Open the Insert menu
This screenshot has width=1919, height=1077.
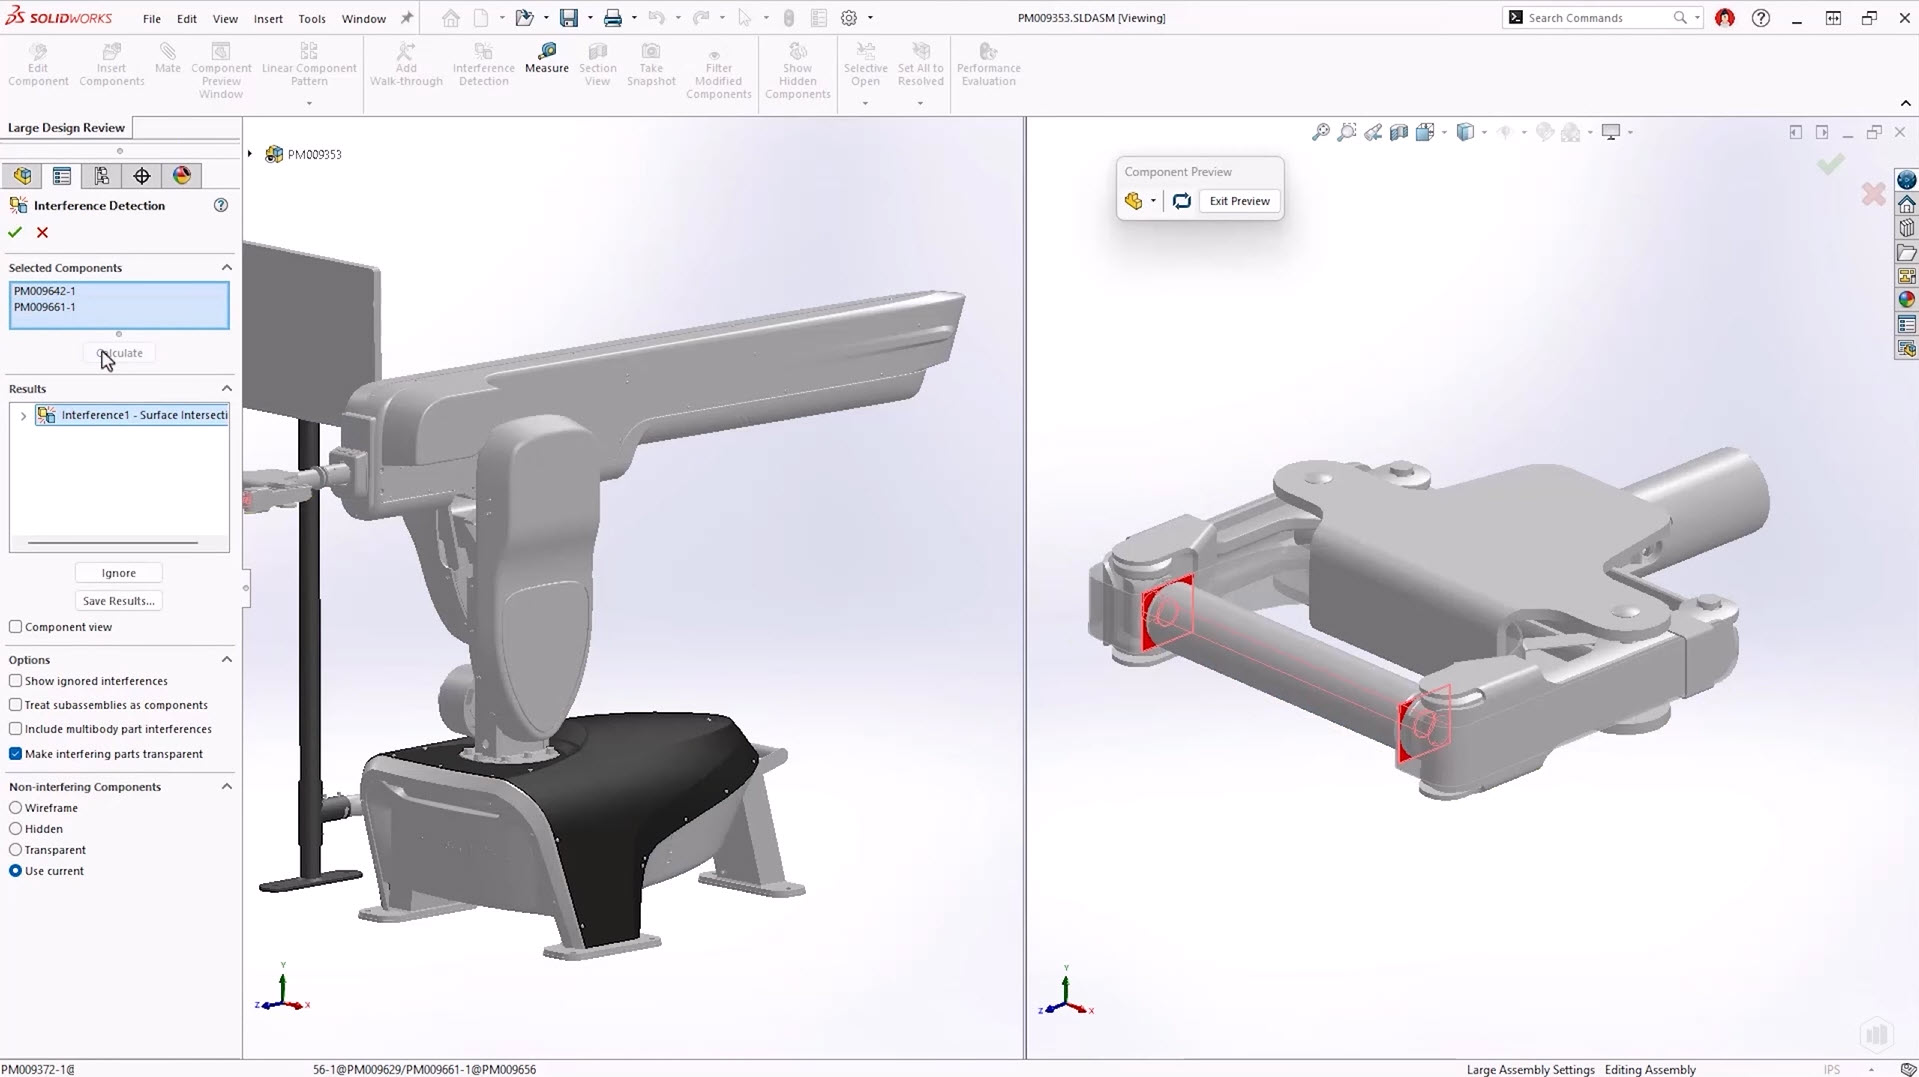coord(267,18)
